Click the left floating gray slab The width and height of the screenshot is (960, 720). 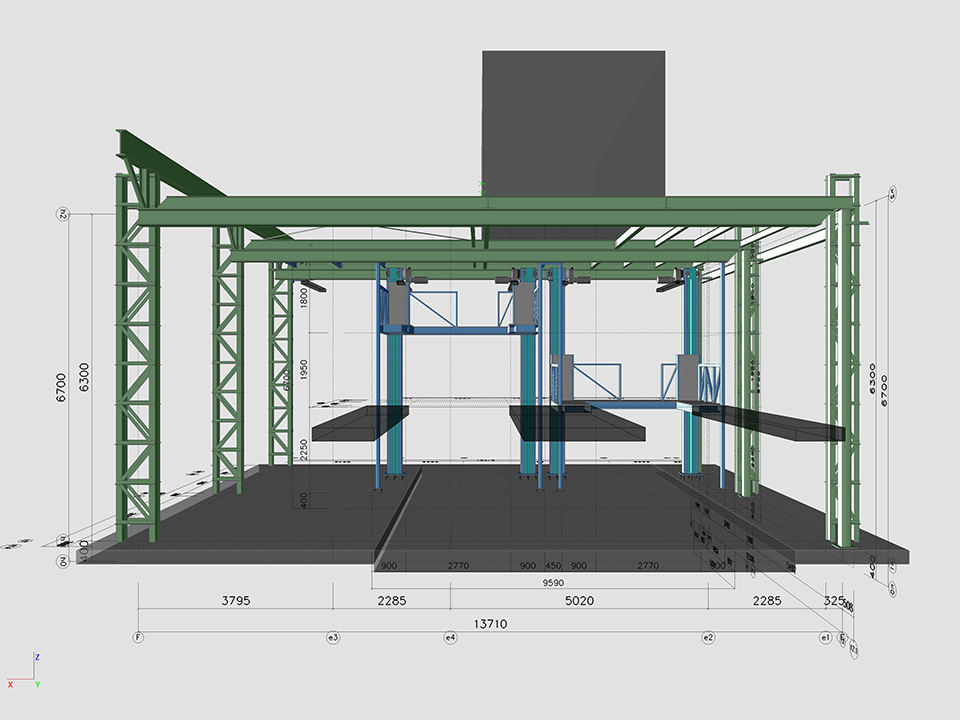pos(360,424)
